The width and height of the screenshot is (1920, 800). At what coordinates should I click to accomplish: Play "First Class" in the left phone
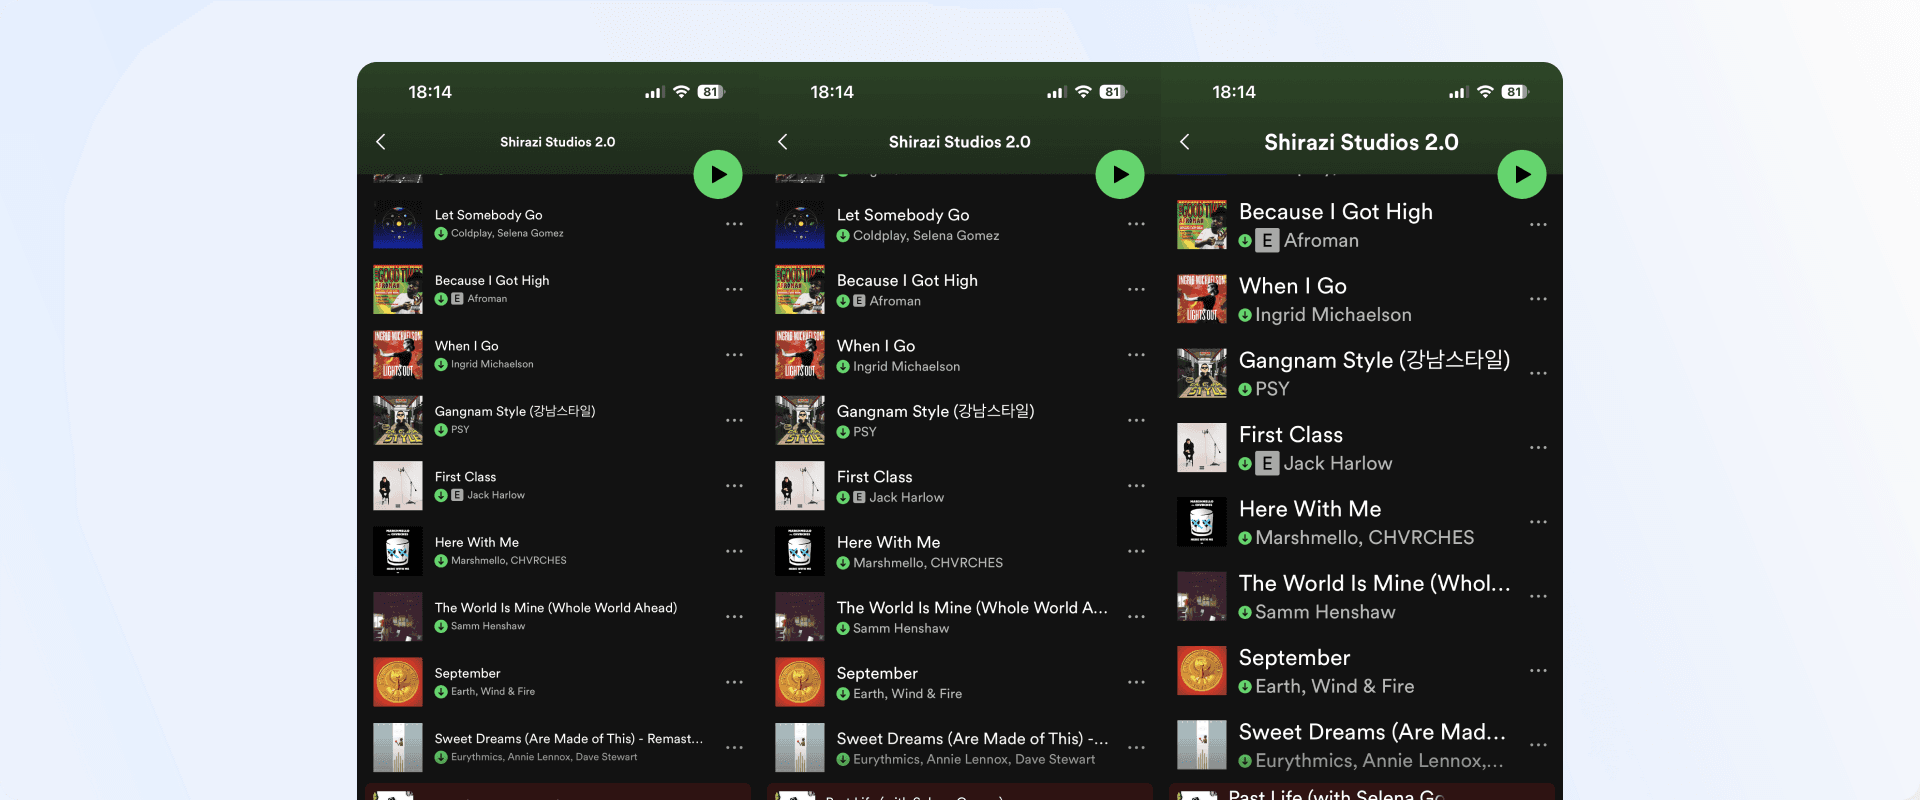coord(465,477)
